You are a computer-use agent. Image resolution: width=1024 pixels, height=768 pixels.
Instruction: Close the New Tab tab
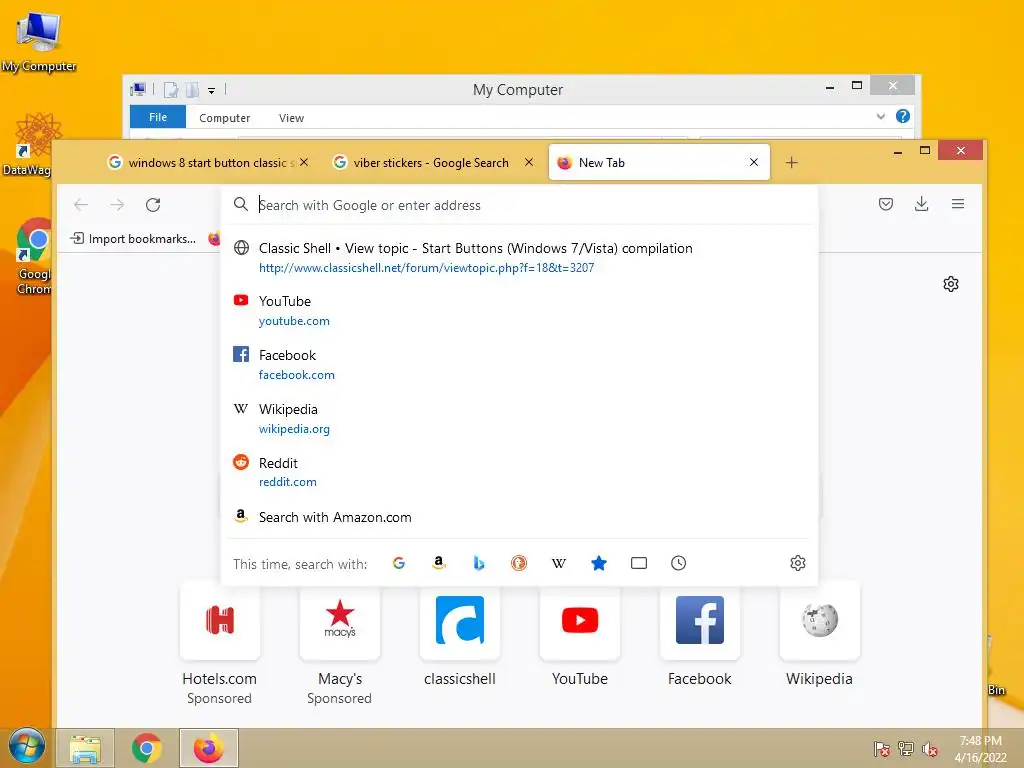click(x=754, y=162)
